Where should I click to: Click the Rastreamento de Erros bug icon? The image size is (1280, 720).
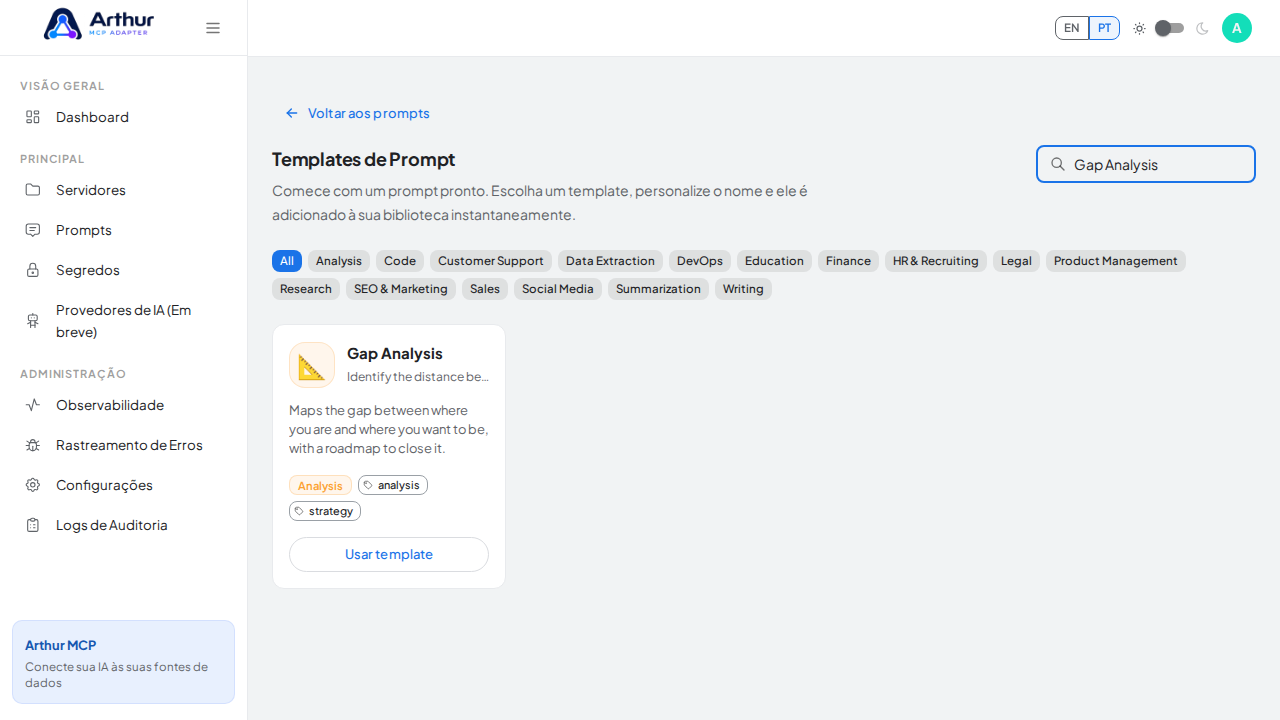pos(33,445)
